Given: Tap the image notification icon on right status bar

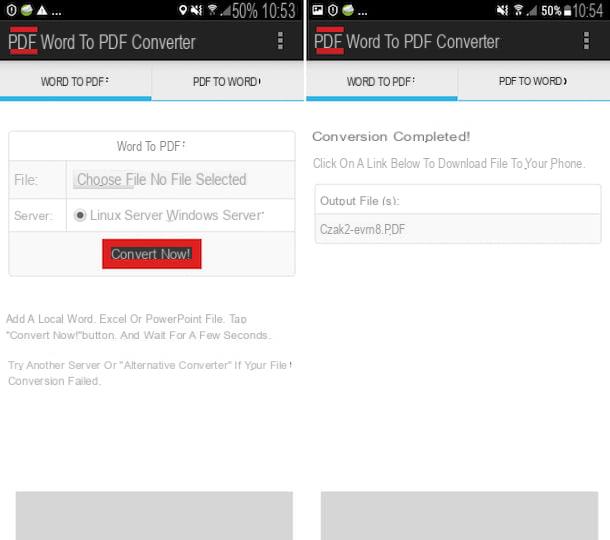Looking at the screenshot, I should coord(317,10).
